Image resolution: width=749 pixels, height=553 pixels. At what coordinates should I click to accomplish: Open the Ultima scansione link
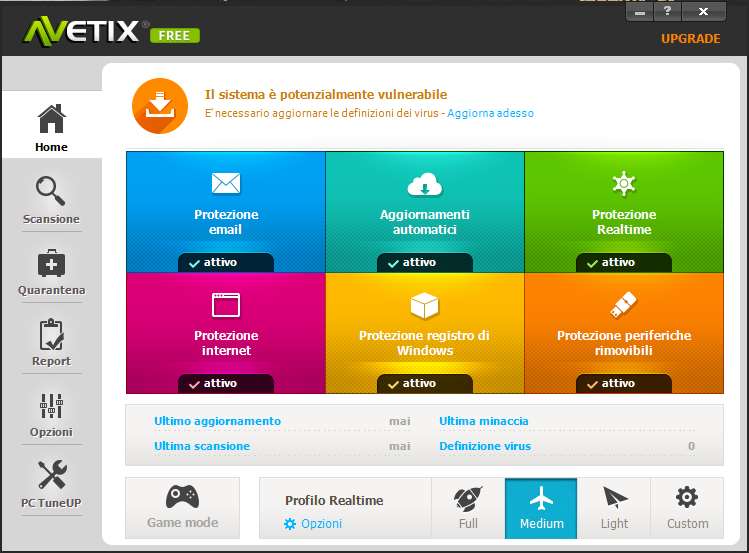click(202, 446)
